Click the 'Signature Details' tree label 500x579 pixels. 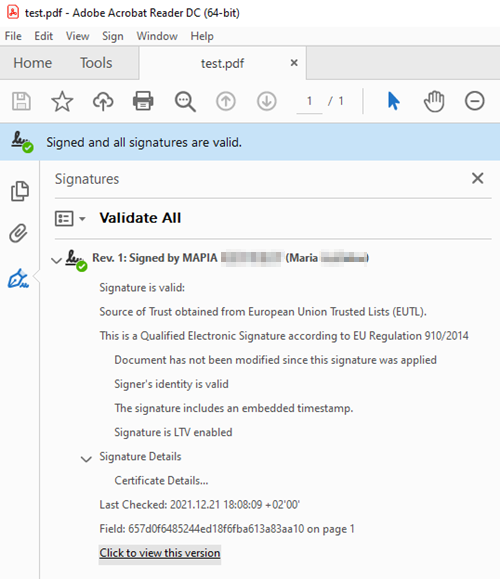(140, 456)
